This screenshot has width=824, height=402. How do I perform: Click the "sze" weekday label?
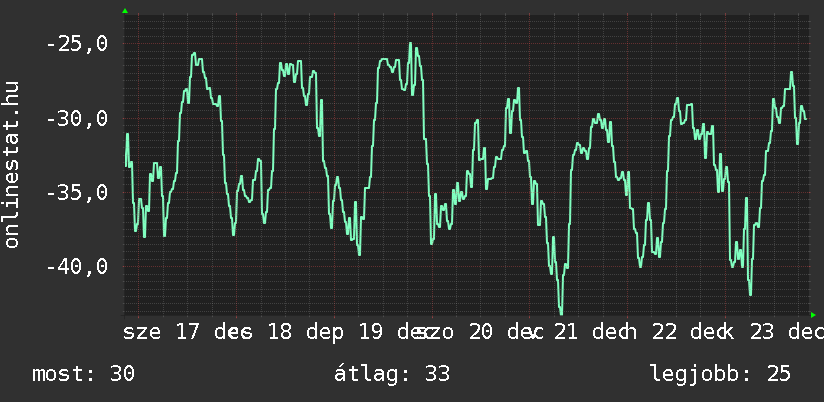[143, 332]
